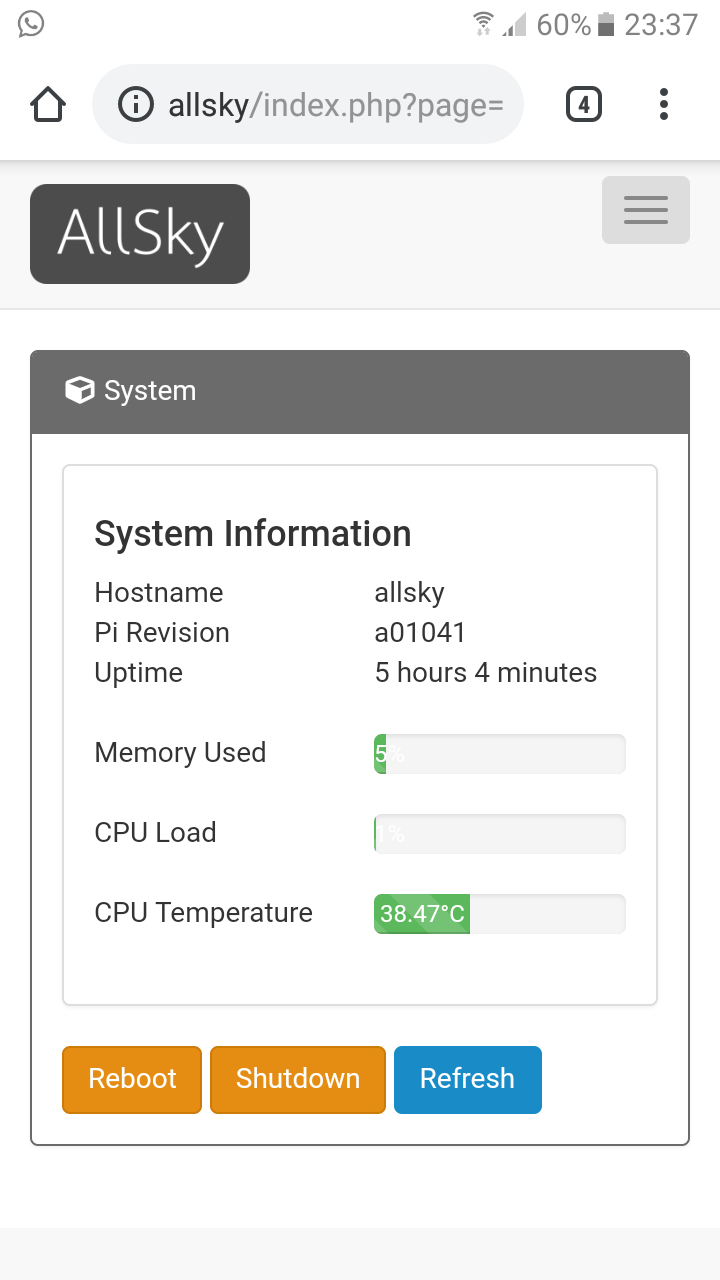Open the site info icon in address bar
This screenshot has width=720, height=1280.
point(136,104)
